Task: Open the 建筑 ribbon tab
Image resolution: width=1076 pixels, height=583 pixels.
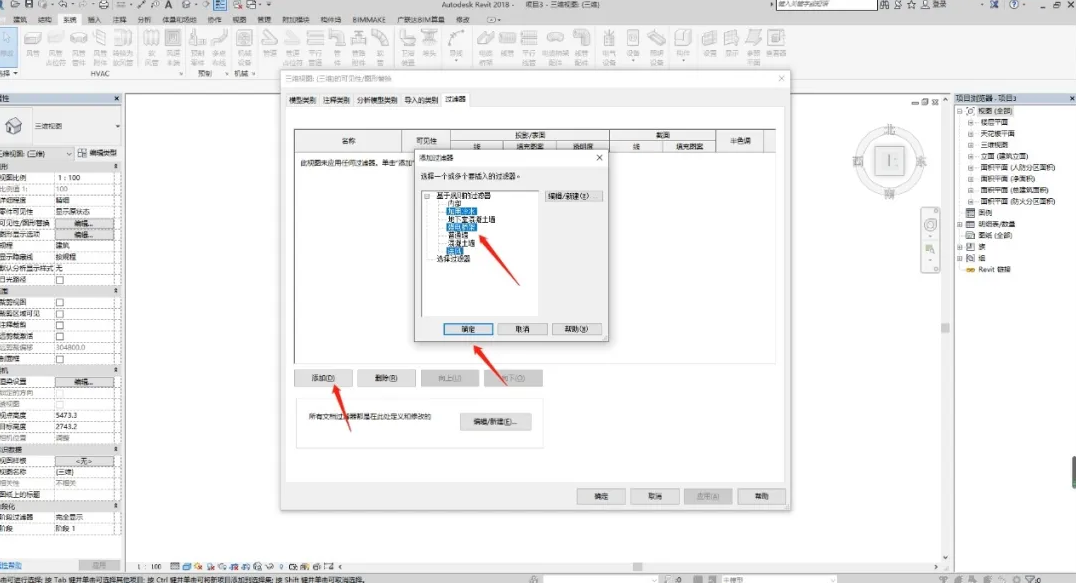Action: pos(21,20)
